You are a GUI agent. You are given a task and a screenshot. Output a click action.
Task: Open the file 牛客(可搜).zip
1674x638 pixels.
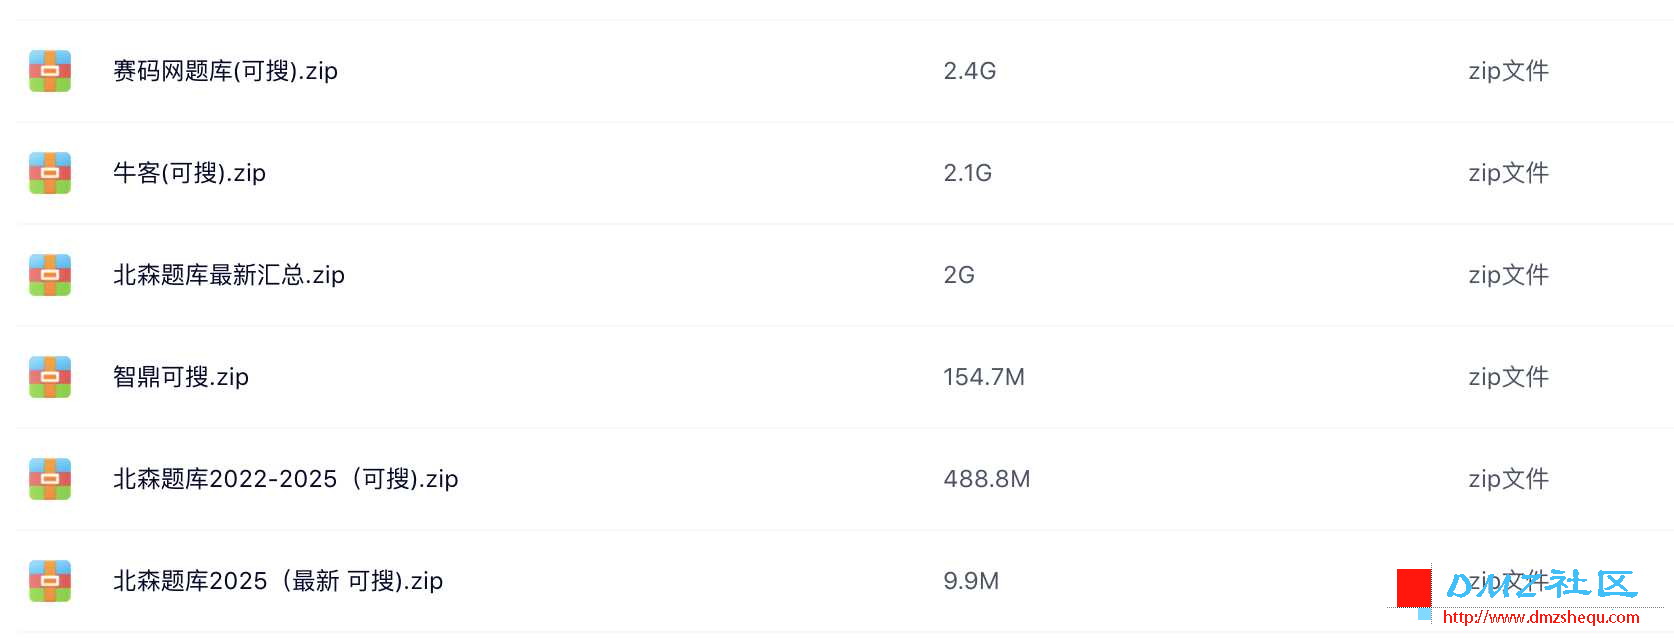click(x=189, y=173)
